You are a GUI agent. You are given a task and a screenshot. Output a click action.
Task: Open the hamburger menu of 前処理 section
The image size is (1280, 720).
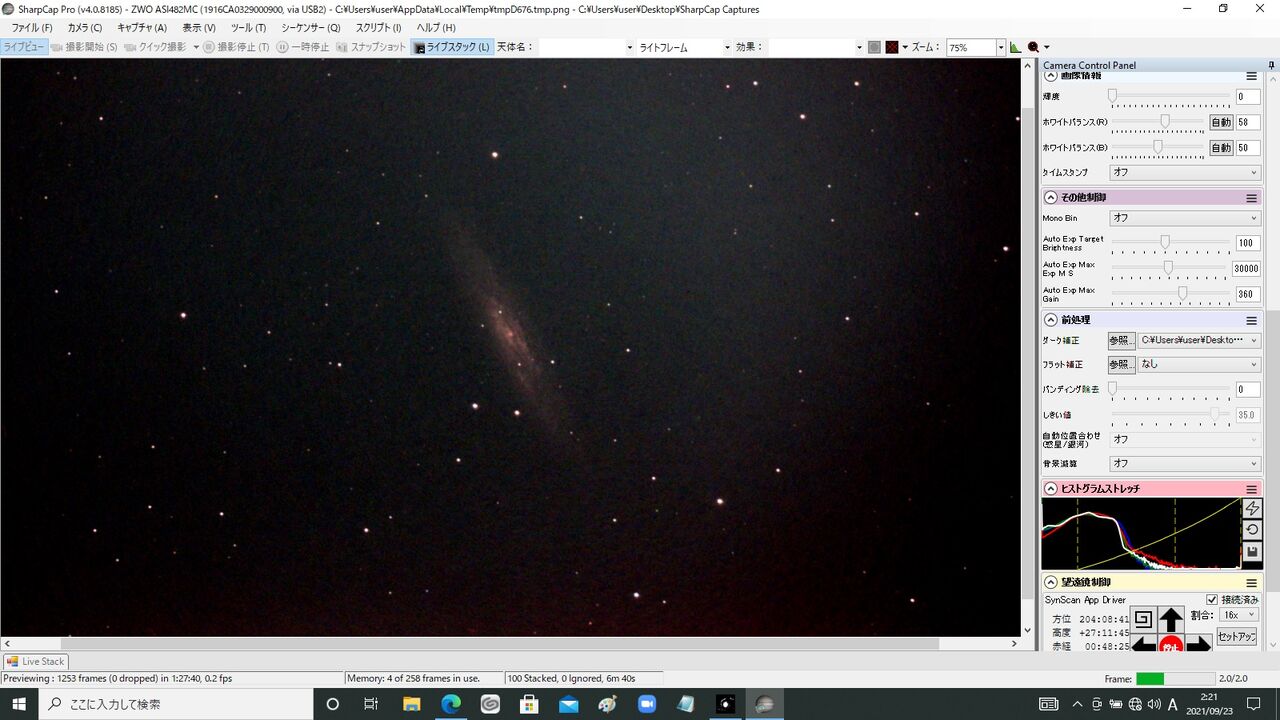coord(1251,320)
